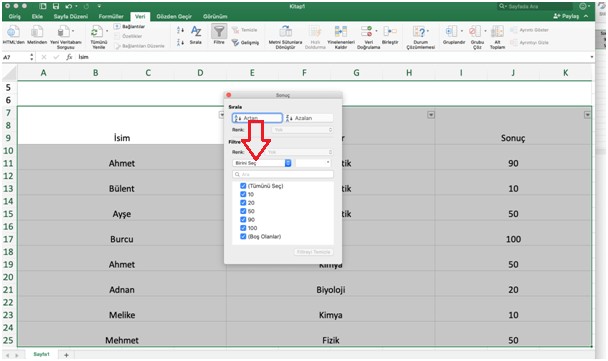Click the Ara search field in popup
Image resolution: width=608 pixels, height=361 pixels.
pos(283,174)
